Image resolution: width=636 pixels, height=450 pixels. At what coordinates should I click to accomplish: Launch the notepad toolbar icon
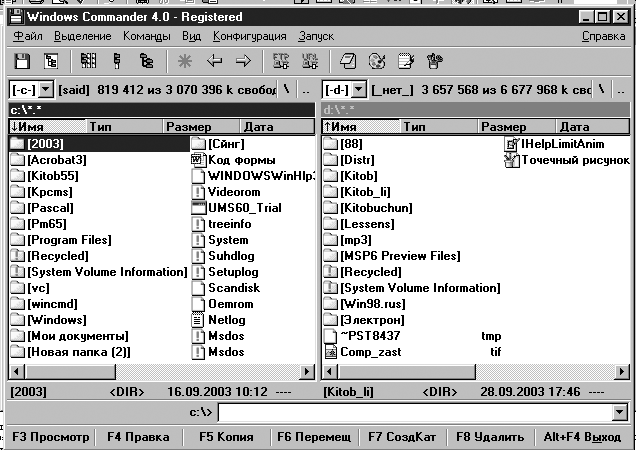(348, 61)
